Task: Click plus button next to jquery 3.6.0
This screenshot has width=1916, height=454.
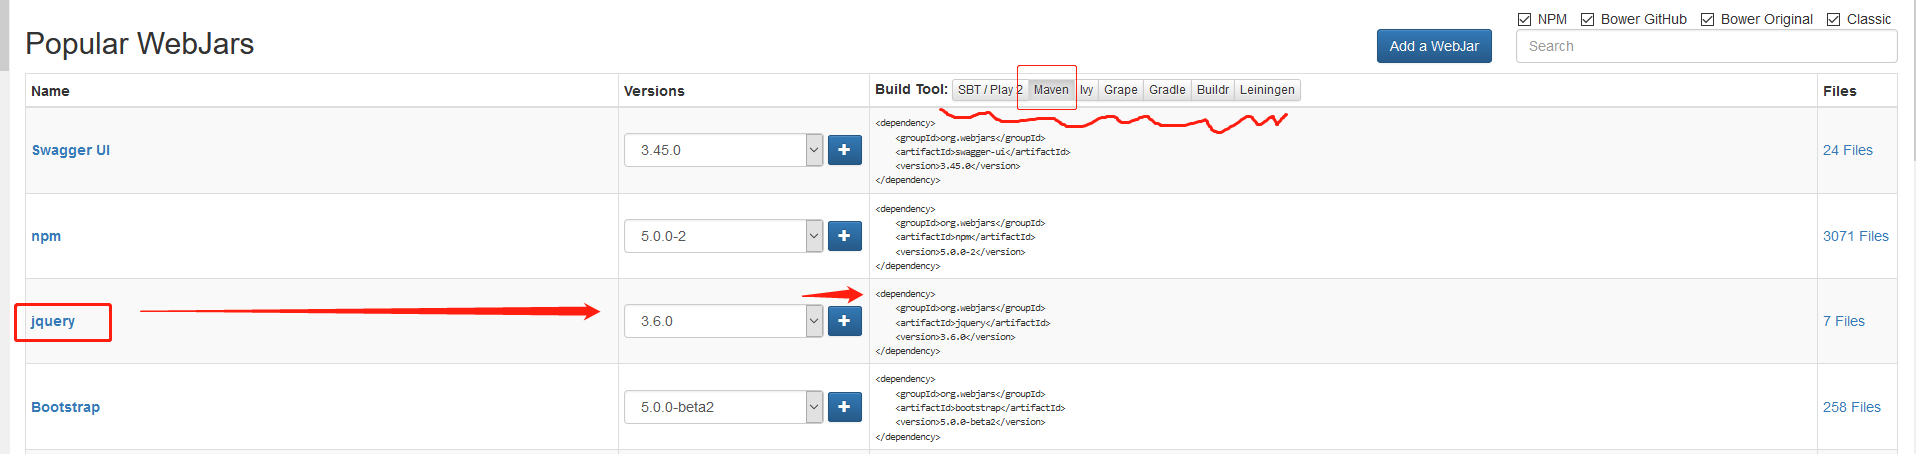Action: (x=844, y=321)
